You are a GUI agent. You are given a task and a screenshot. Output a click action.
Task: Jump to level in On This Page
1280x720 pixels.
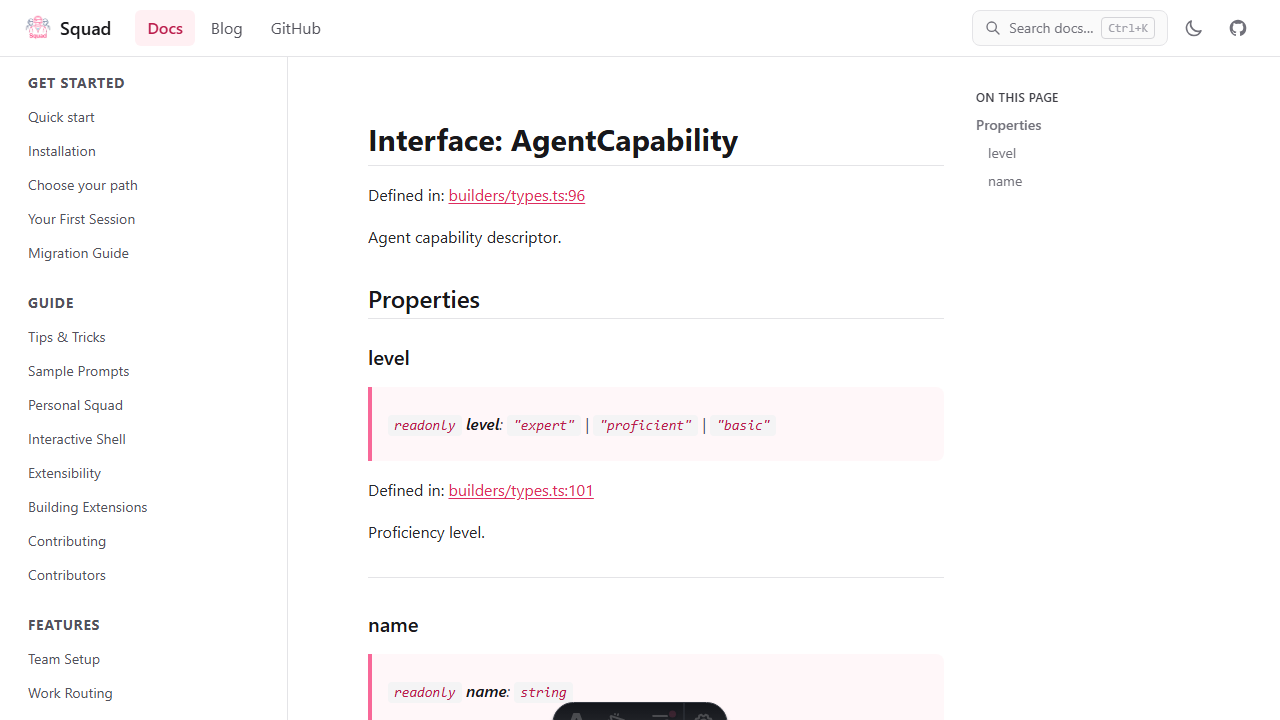[1002, 153]
